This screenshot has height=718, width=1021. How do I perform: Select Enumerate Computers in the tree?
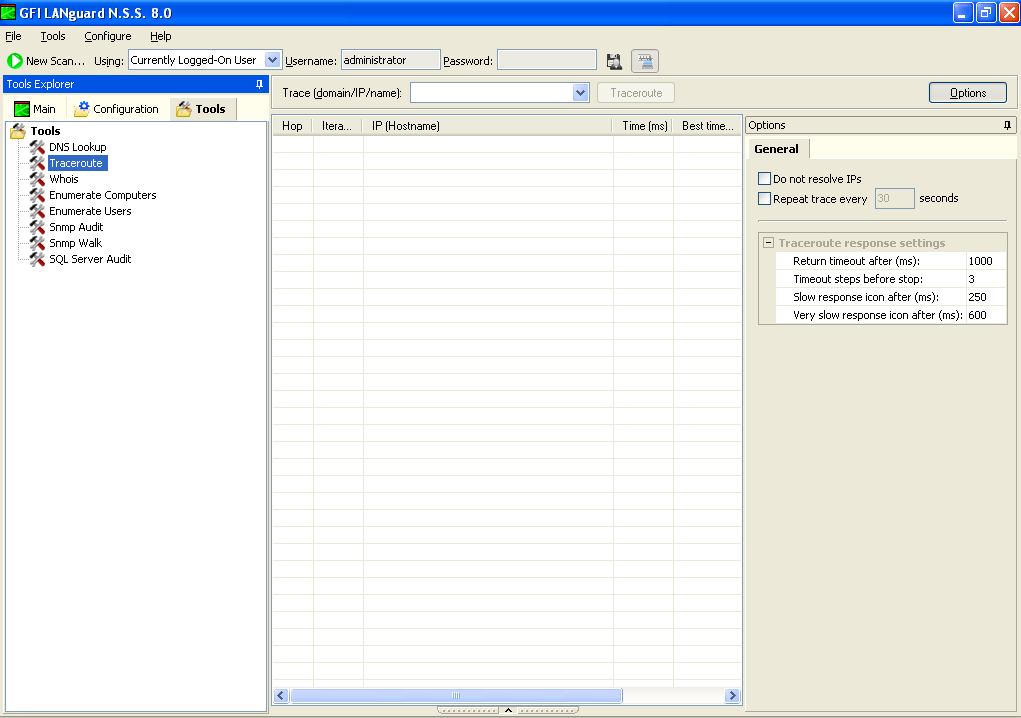click(x=103, y=195)
